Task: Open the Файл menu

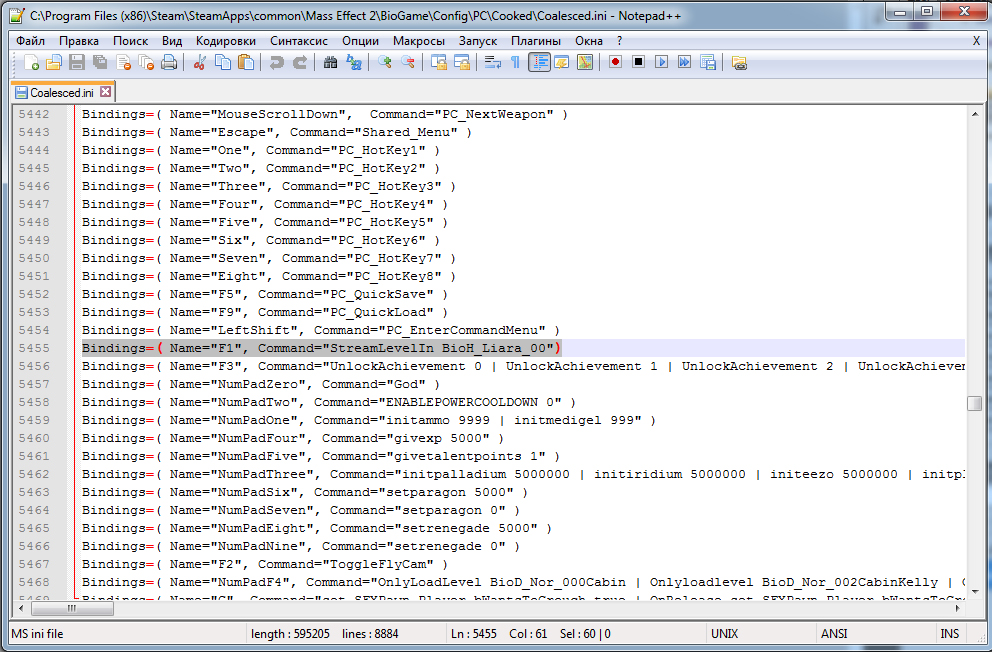Action: coord(30,40)
